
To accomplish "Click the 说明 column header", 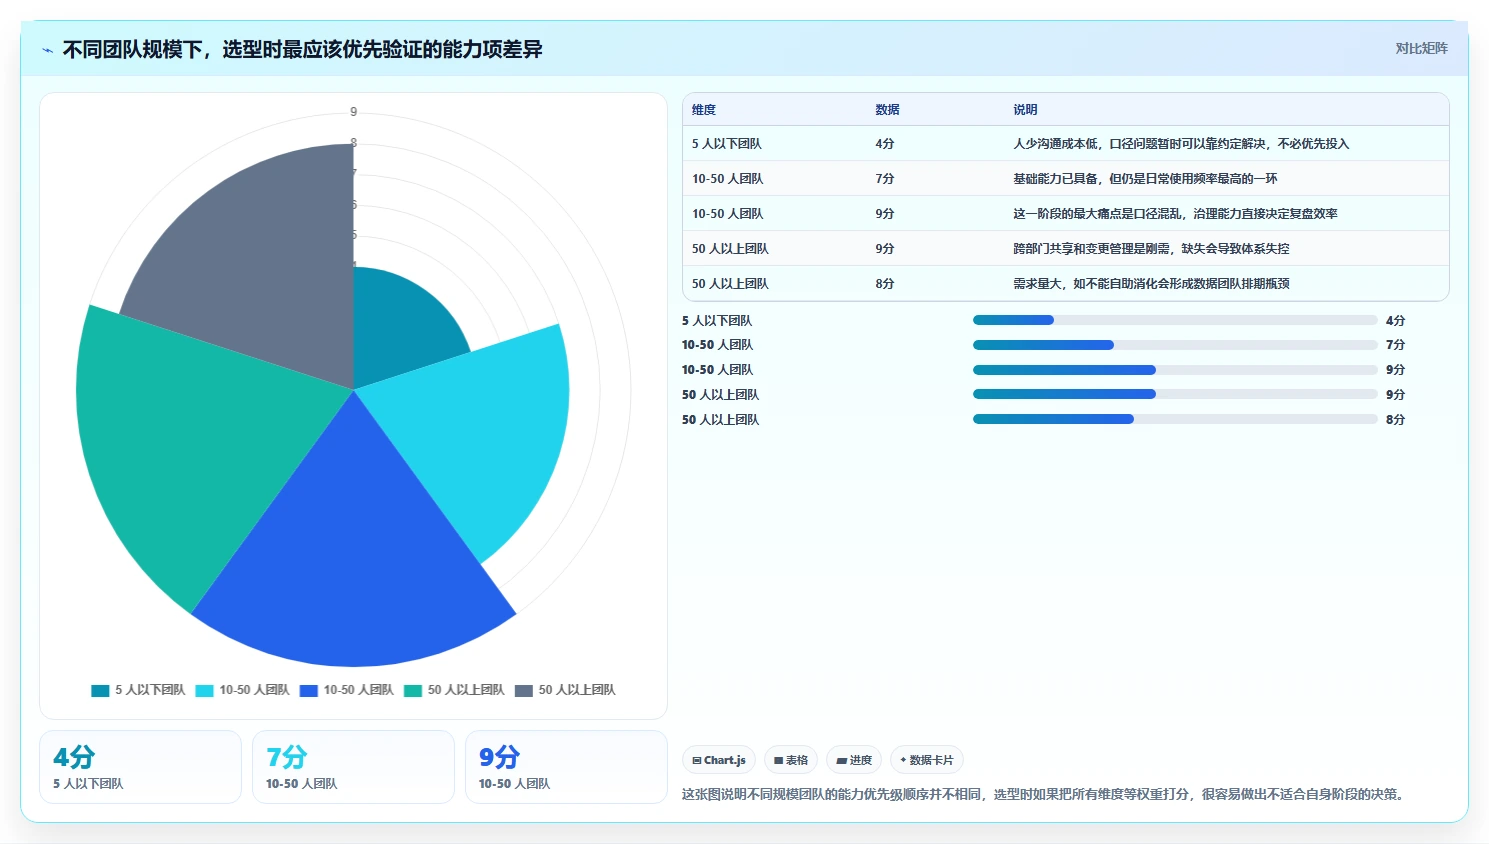I will 1025,110.
